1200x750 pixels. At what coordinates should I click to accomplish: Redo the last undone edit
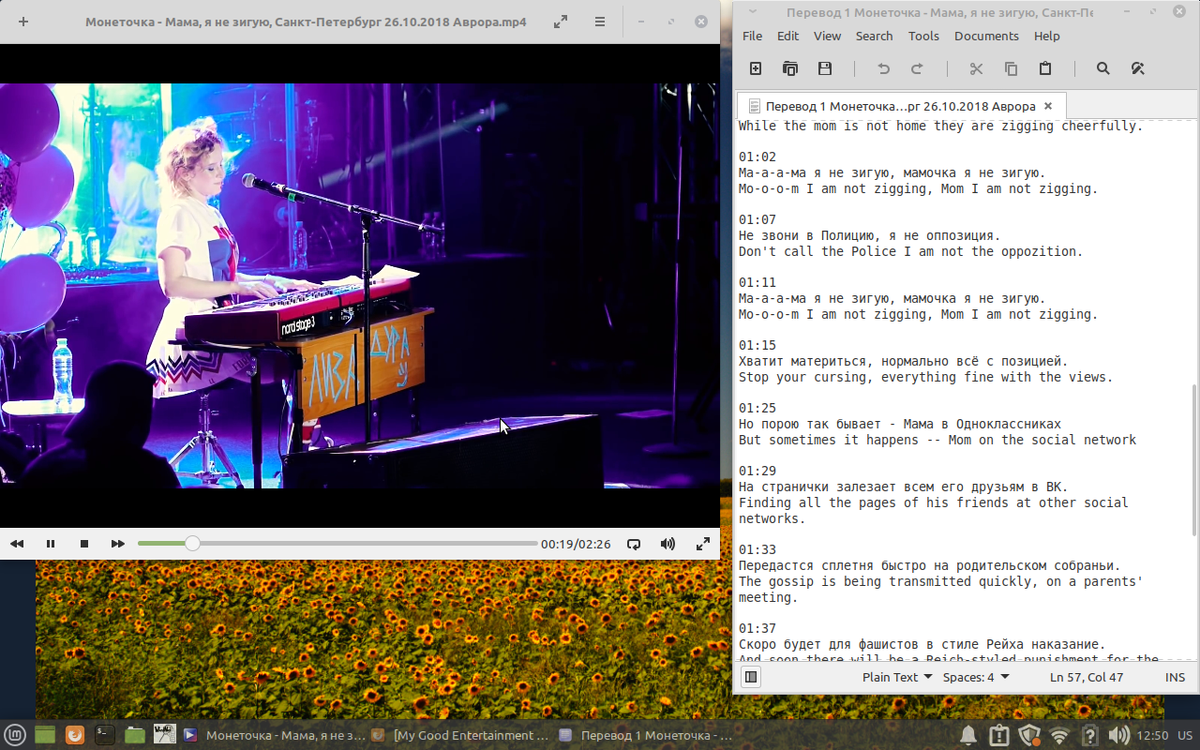[917, 69]
